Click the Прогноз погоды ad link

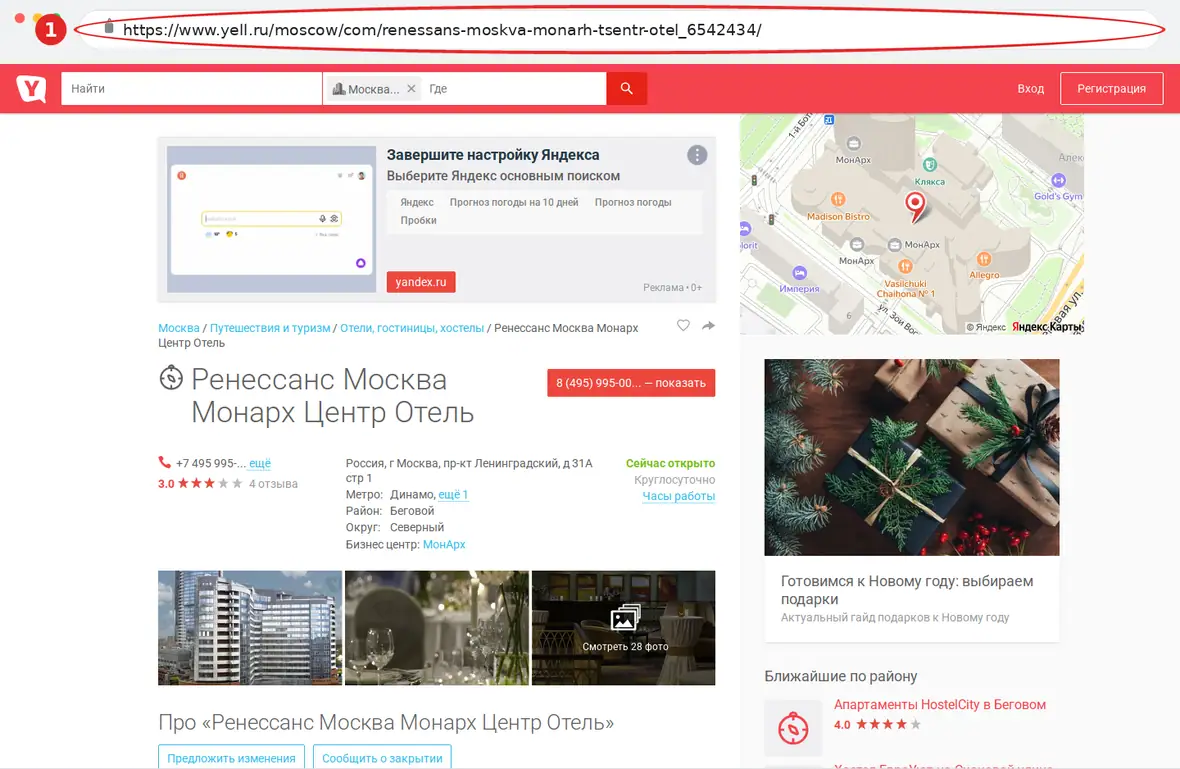click(x=633, y=202)
